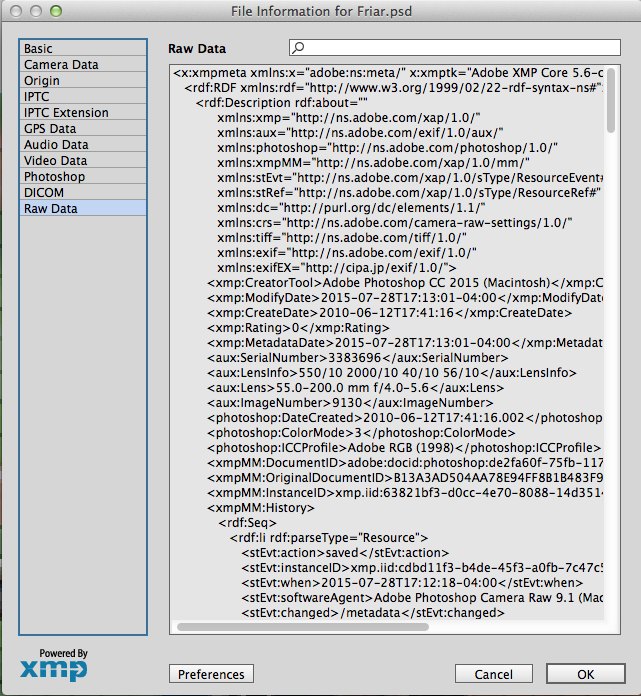Click the stEvt:changed /metadata line
Viewport: 641px width, 696px height.
click(373, 613)
